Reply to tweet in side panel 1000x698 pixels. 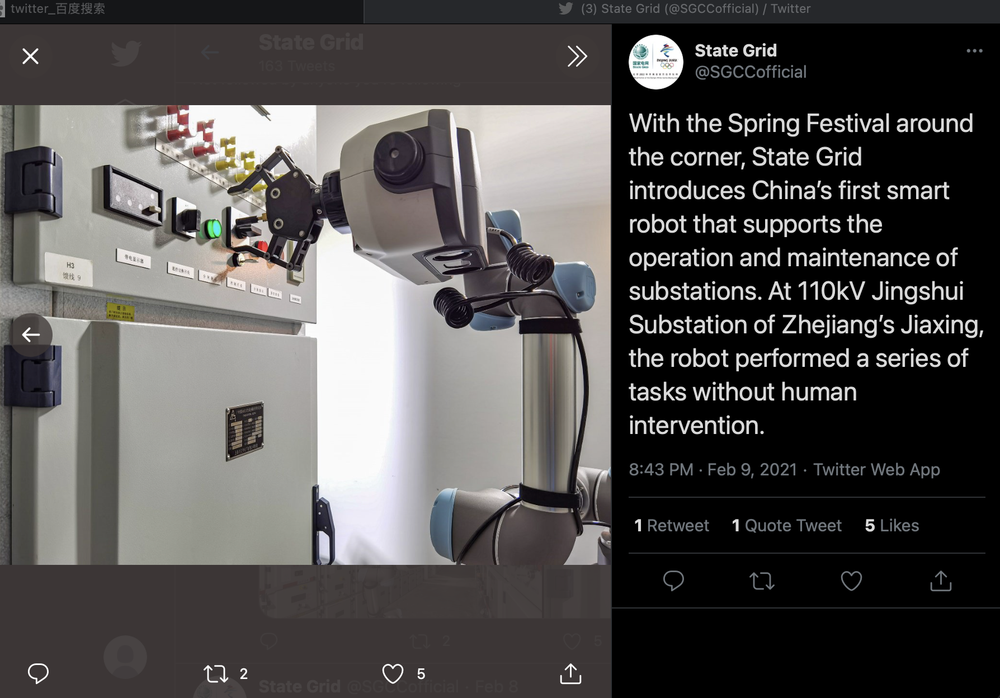point(674,581)
